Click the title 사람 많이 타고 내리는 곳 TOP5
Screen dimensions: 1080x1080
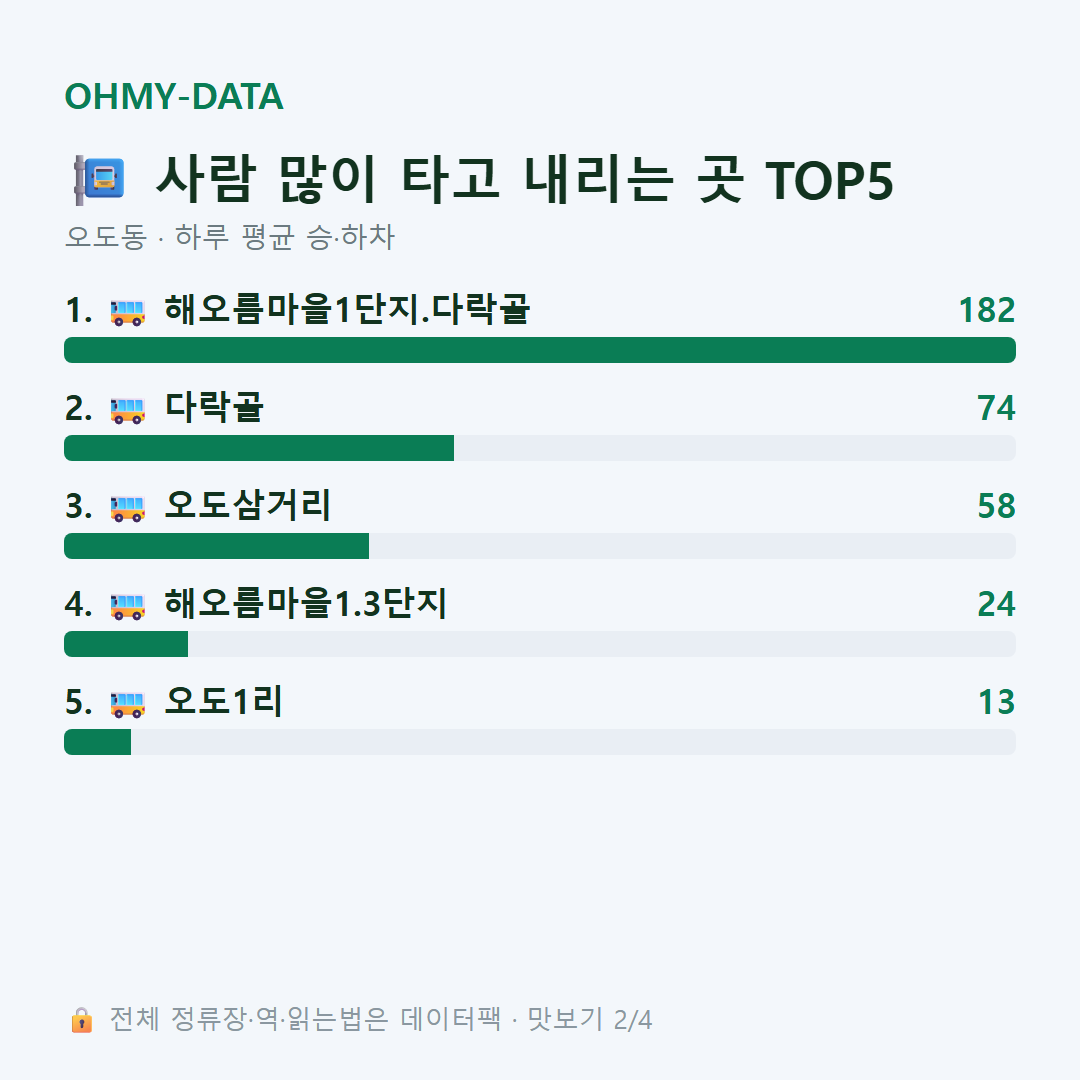pyautogui.click(x=525, y=180)
